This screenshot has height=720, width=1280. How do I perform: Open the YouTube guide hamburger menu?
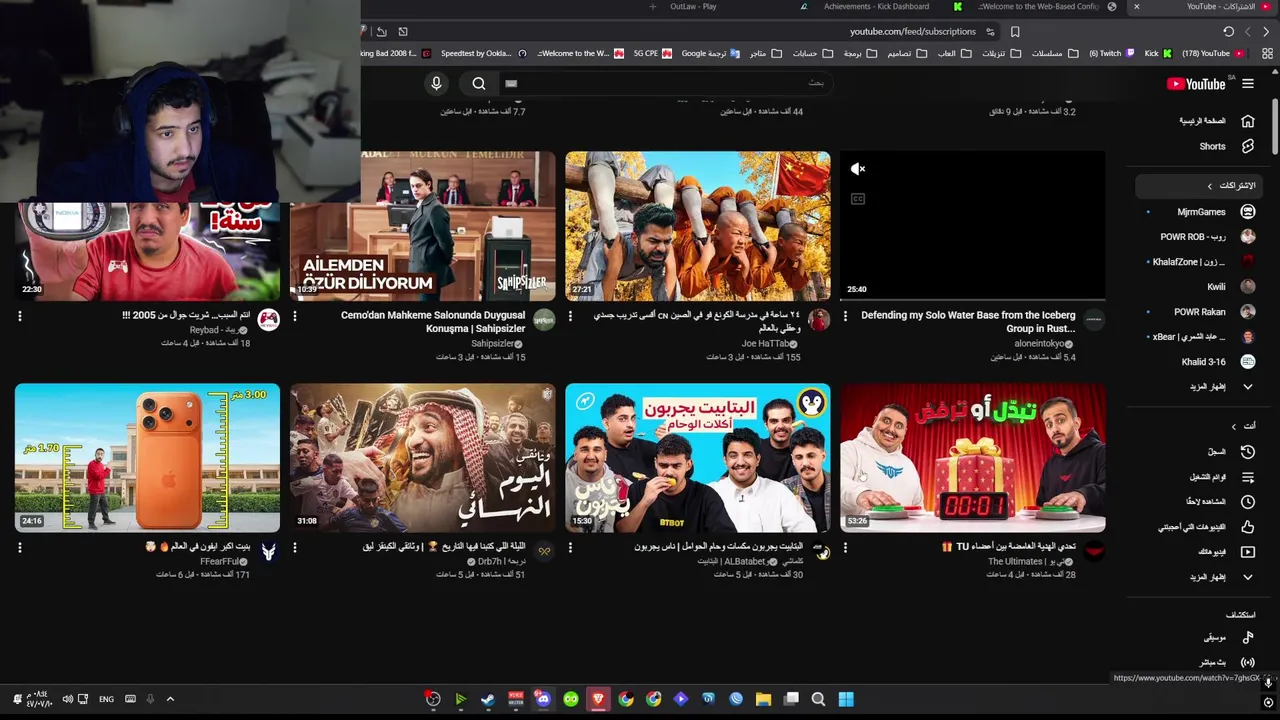click(x=1247, y=84)
